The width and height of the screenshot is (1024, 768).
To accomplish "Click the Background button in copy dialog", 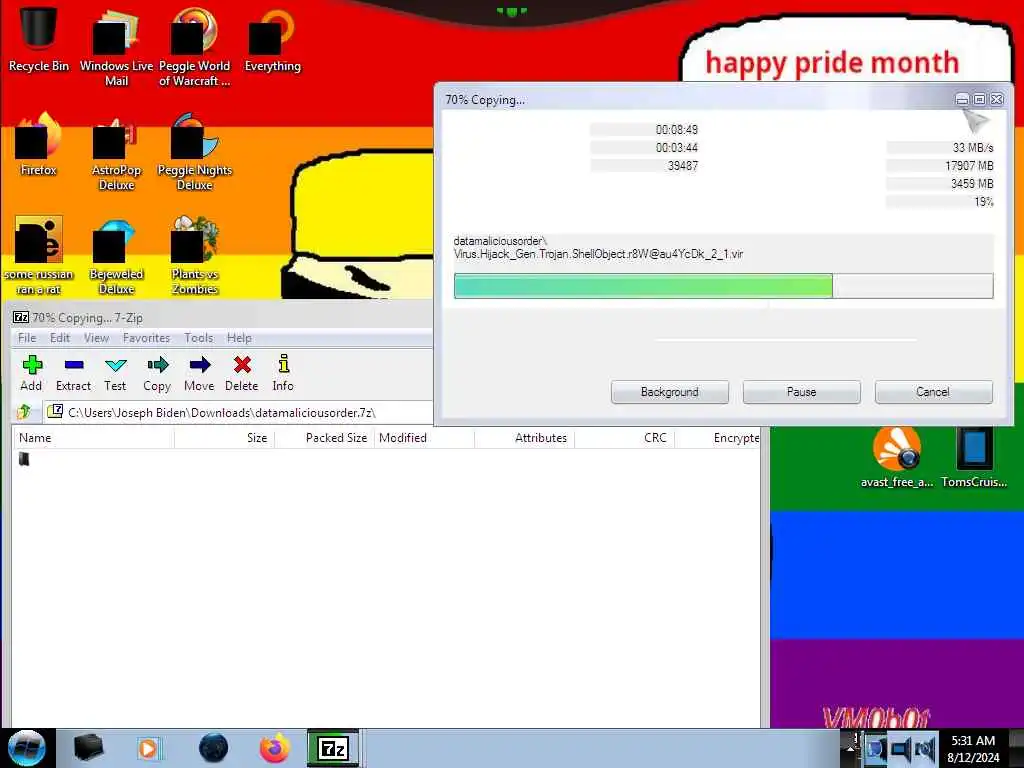I will tap(669, 392).
